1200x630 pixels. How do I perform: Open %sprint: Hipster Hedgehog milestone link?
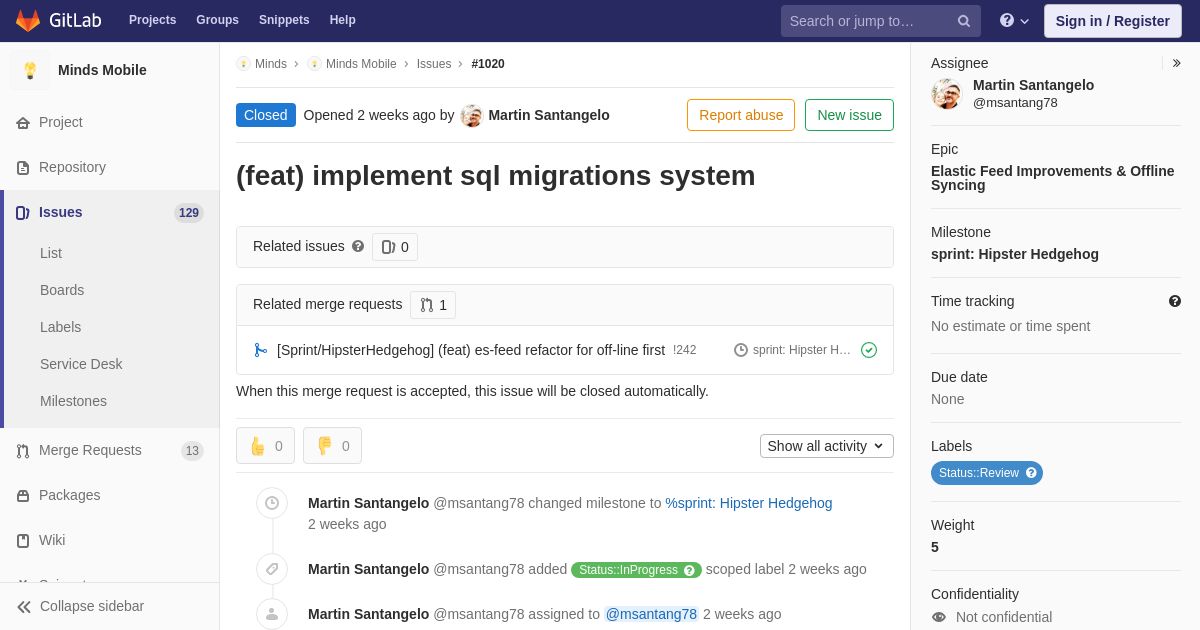click(749, 503)
